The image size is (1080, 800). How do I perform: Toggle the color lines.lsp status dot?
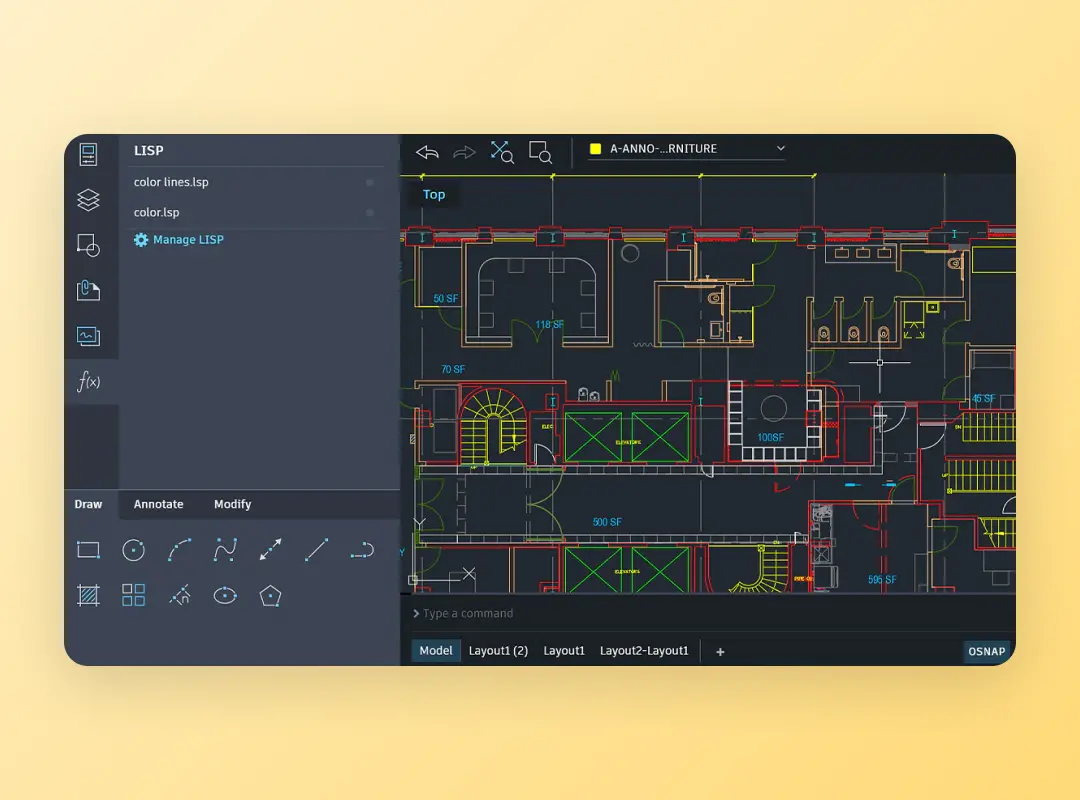[x=370, y=183]
